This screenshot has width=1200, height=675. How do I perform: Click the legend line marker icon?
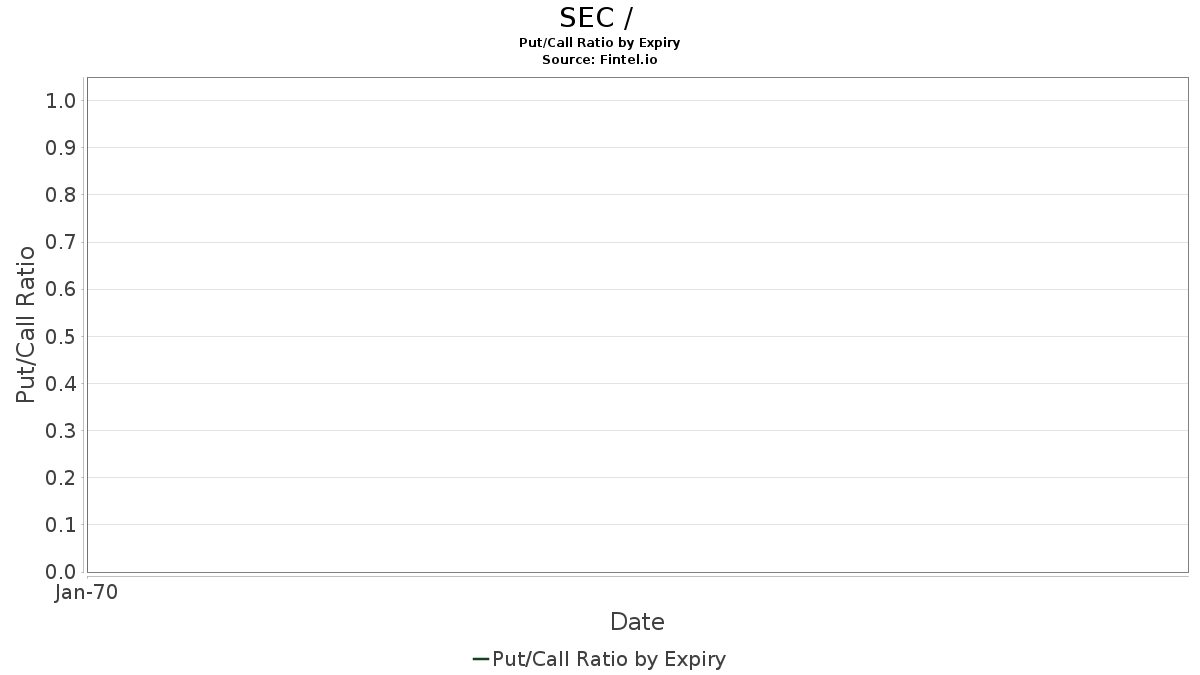tap(480, 659)
